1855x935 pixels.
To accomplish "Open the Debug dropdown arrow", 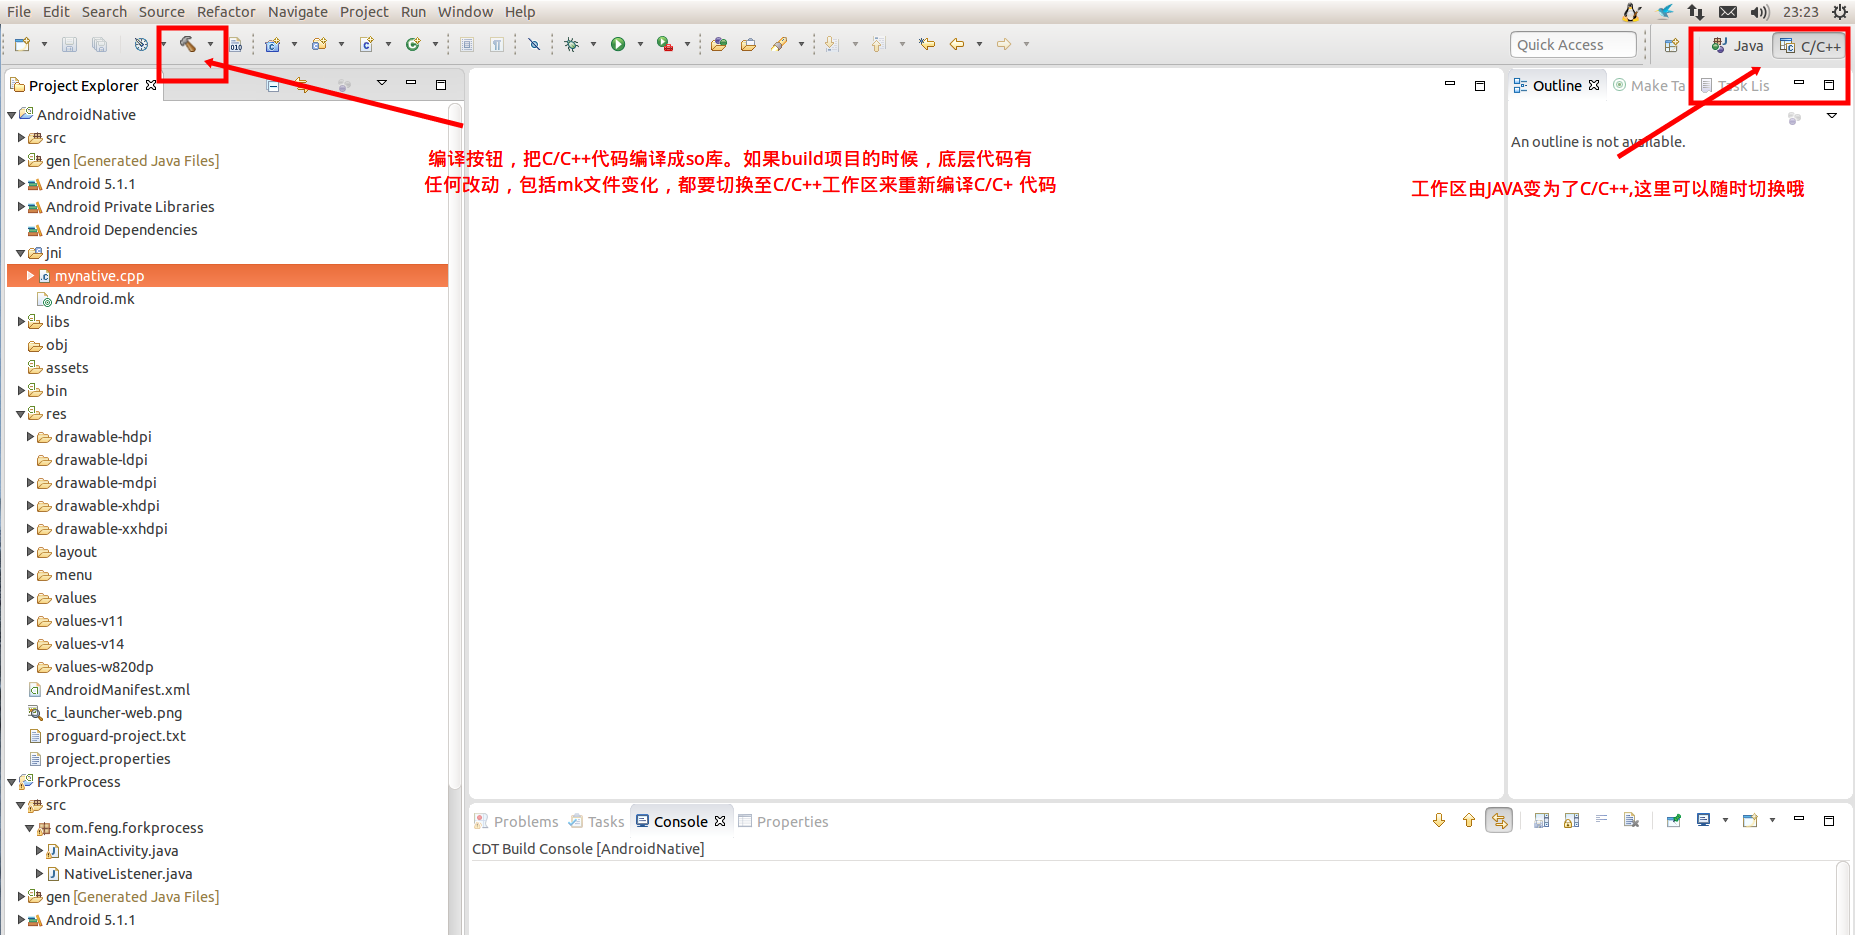I will (593, 44).
